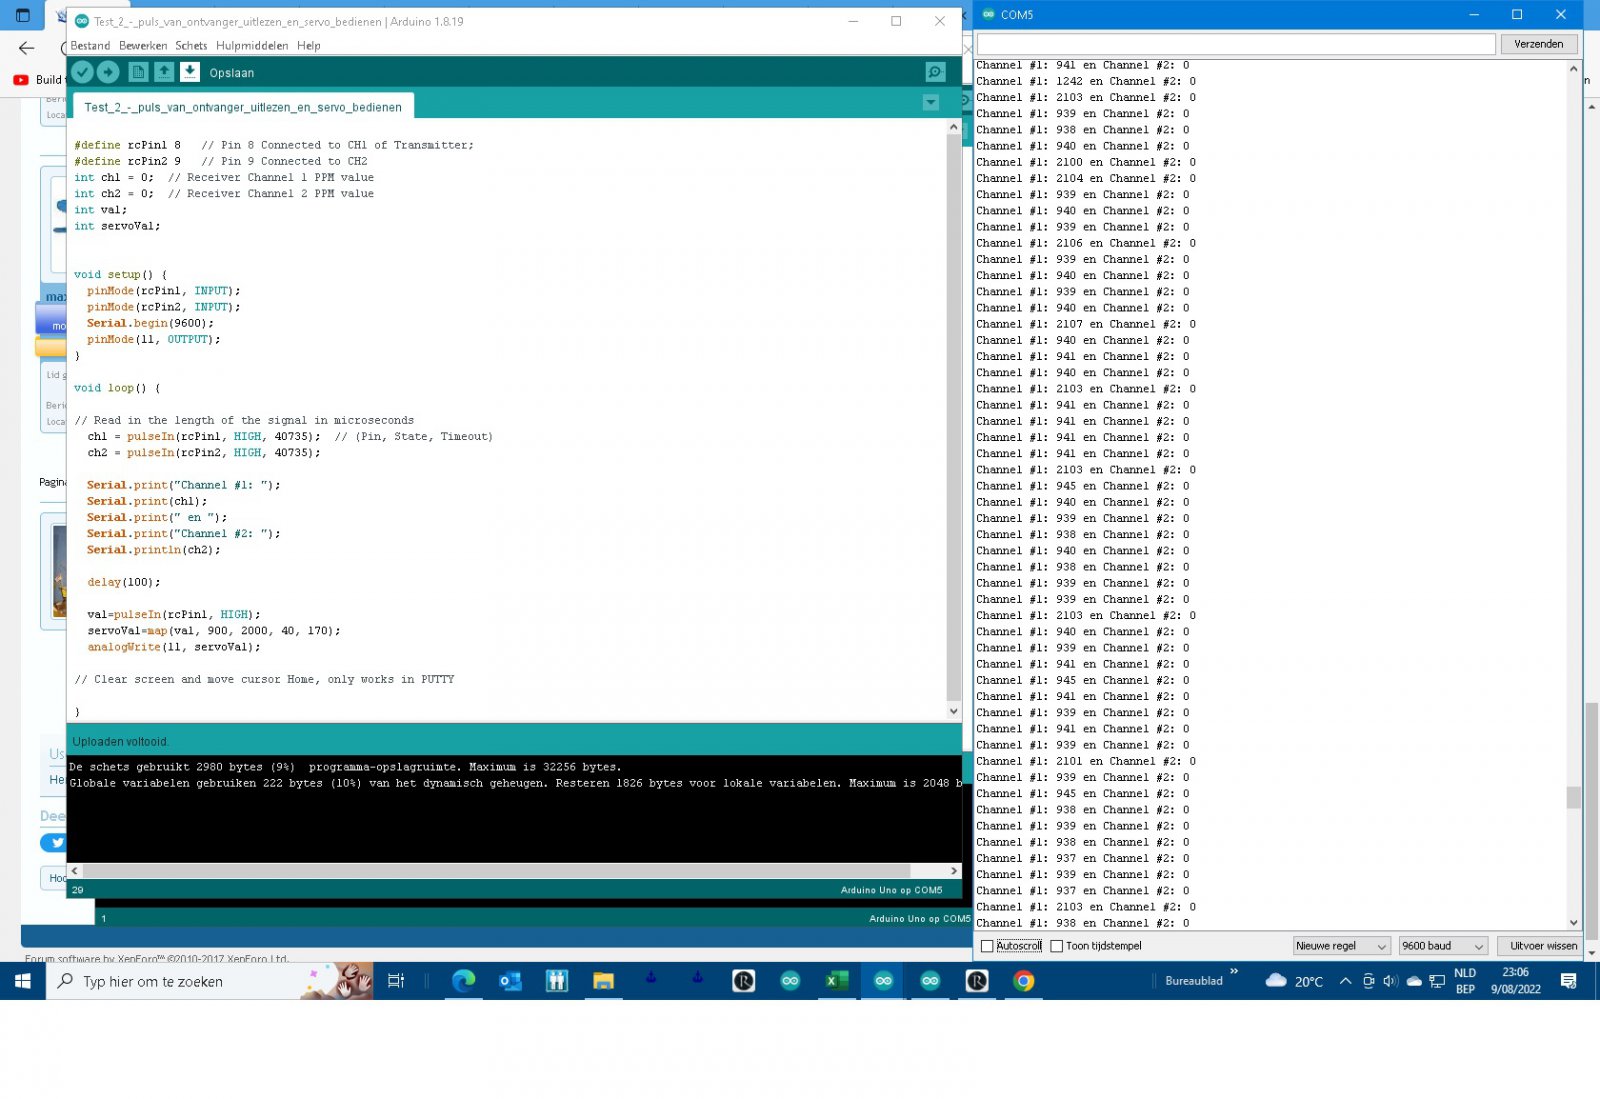The image size is (1600, 1099).
Task: Open Task View on the taskbar
Action: (396, 981)
